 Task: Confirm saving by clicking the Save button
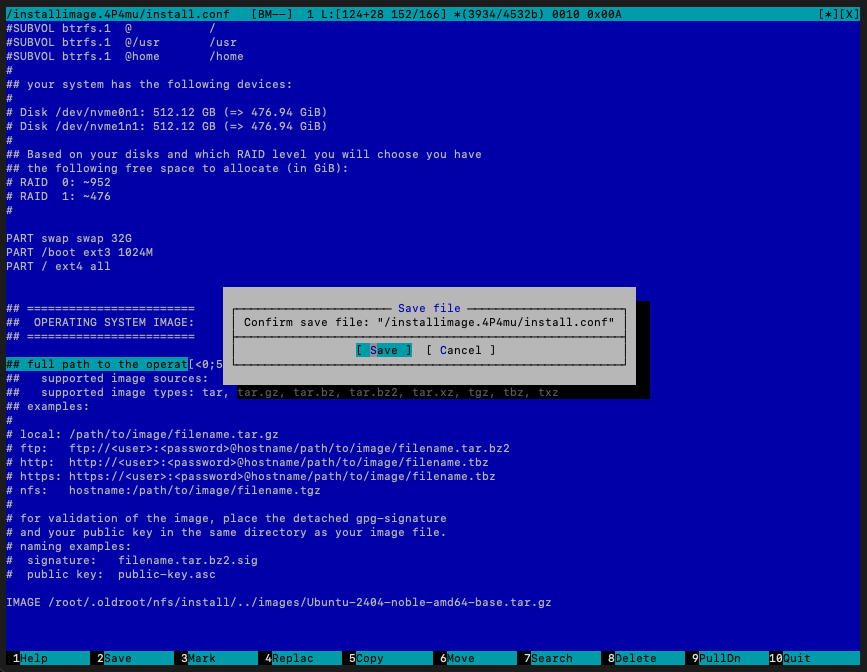pos(382,350)
